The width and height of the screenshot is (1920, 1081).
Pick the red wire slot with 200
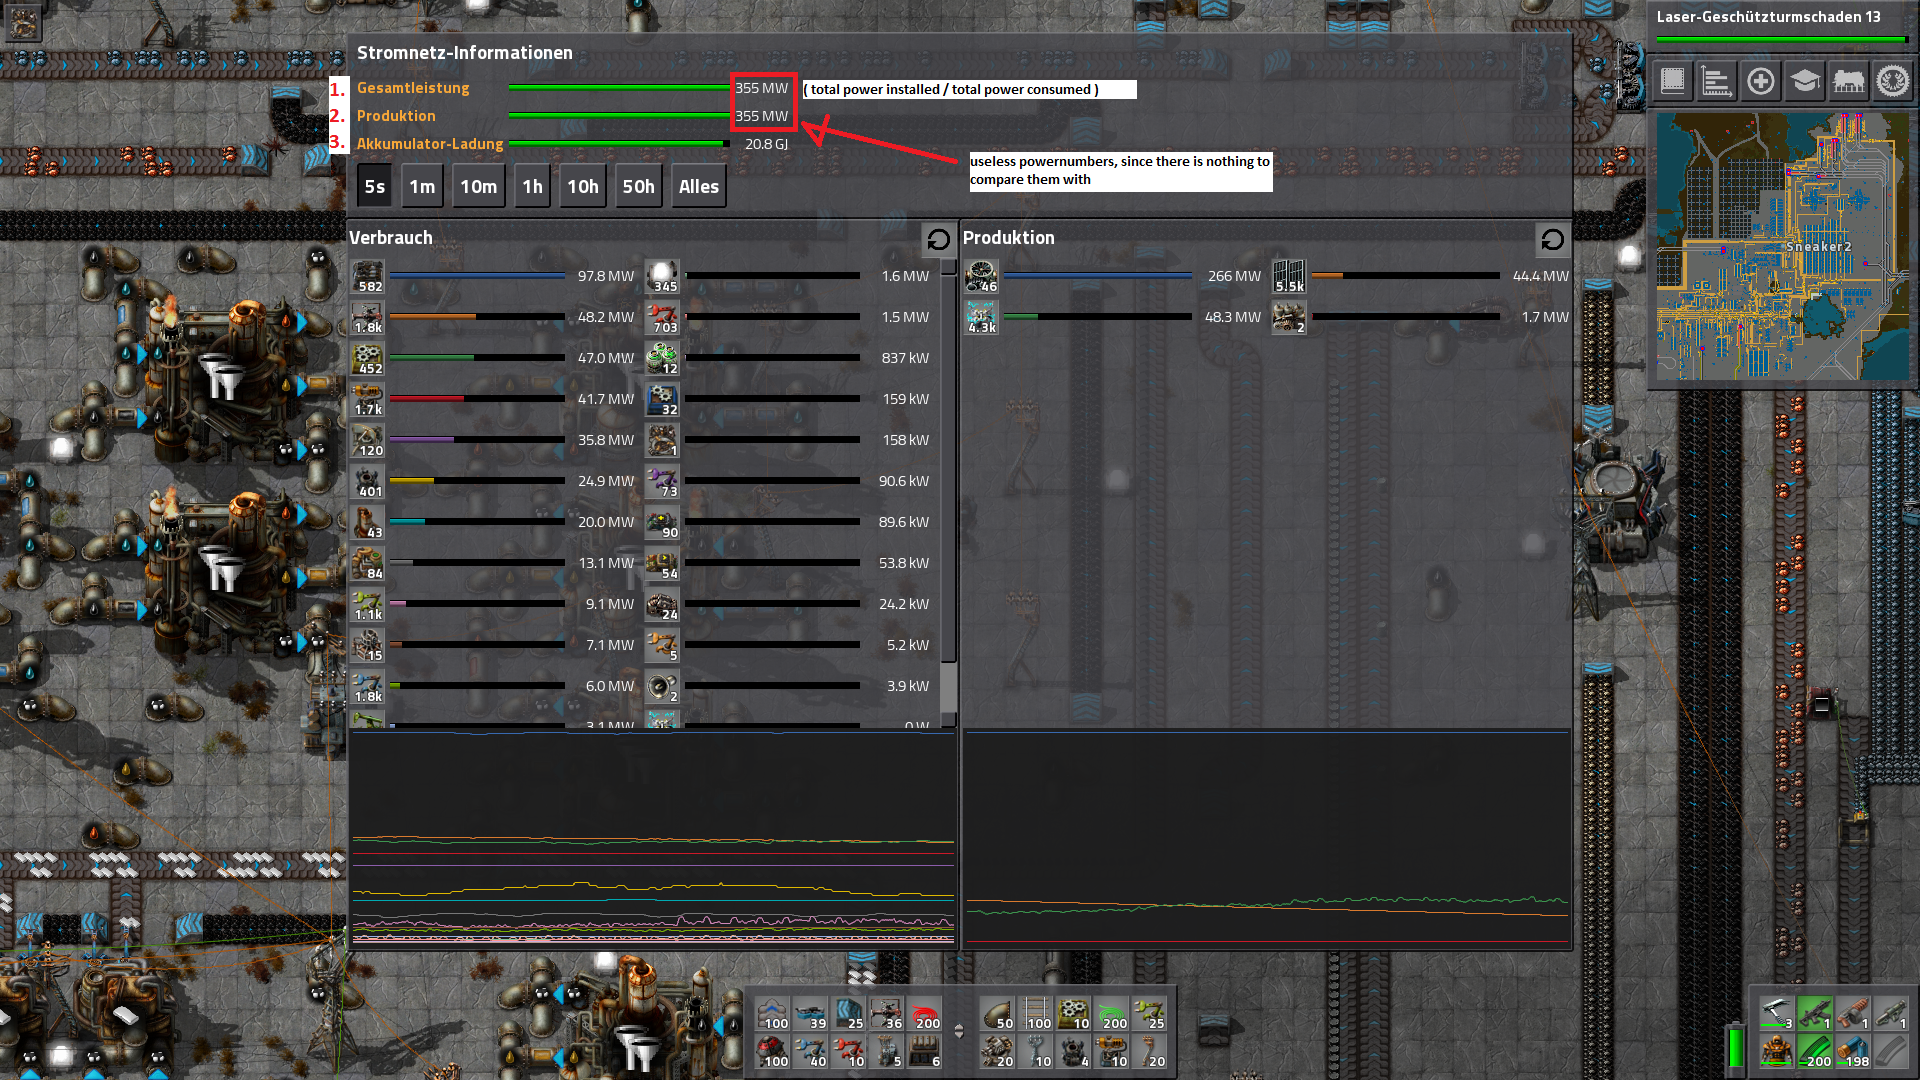pyautogui.click(x=925, y=1014)
